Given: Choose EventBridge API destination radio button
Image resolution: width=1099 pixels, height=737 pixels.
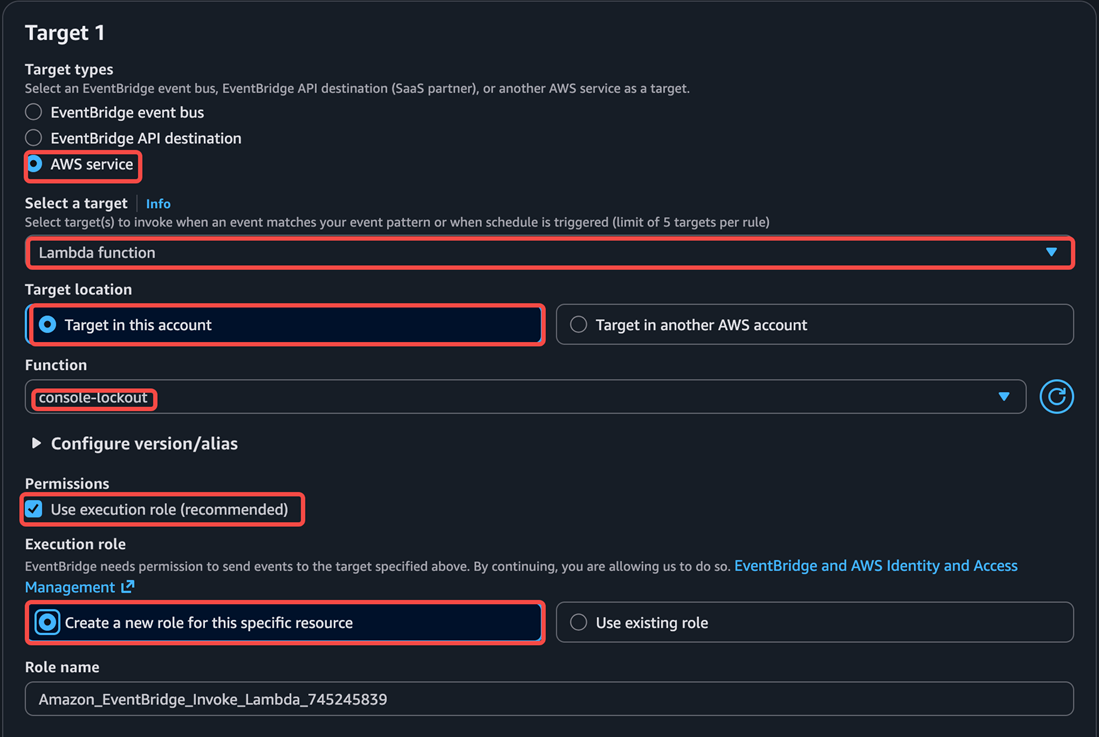Looking at the screenshot, I should point(34,138).
